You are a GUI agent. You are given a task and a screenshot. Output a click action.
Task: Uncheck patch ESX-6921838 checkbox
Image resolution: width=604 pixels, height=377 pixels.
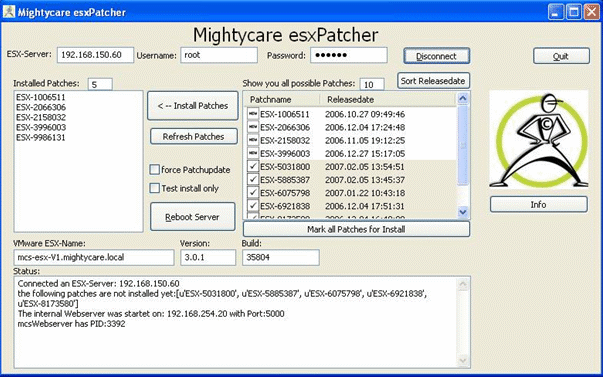(253, 206)
